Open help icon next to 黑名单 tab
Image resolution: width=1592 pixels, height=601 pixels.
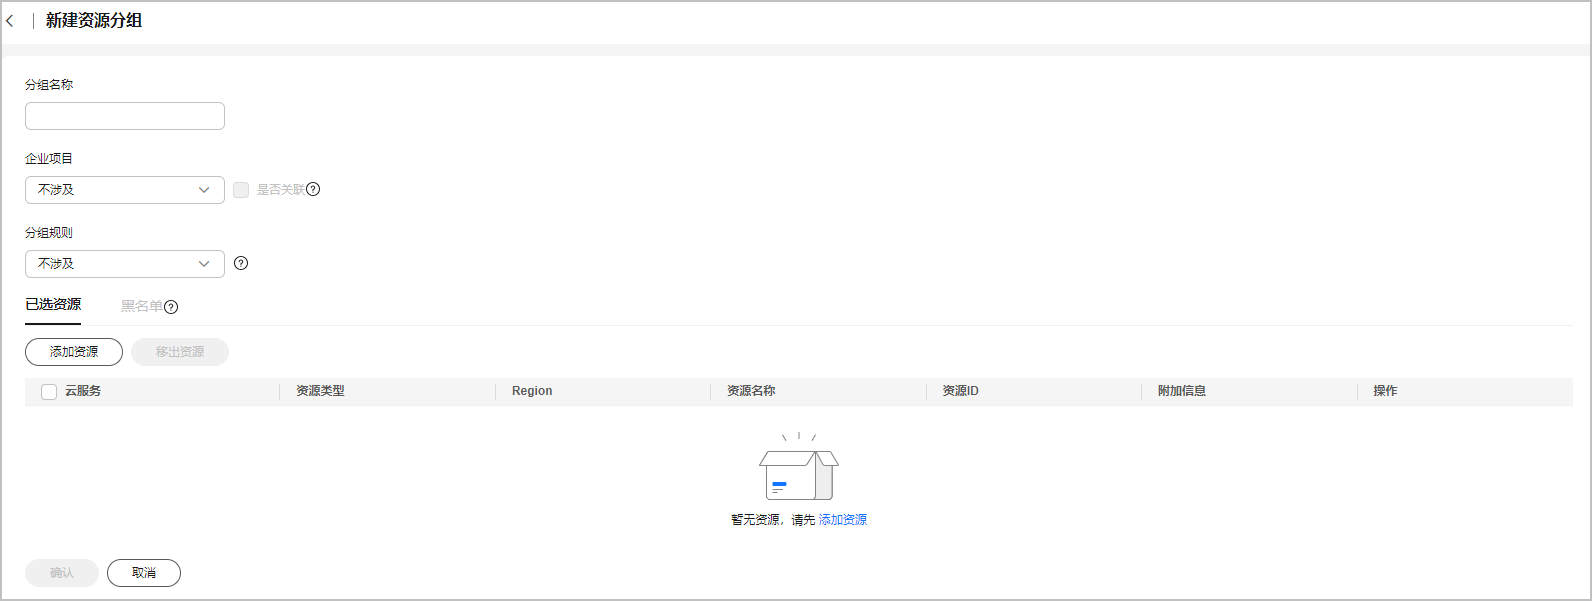(x=171, y=307)
